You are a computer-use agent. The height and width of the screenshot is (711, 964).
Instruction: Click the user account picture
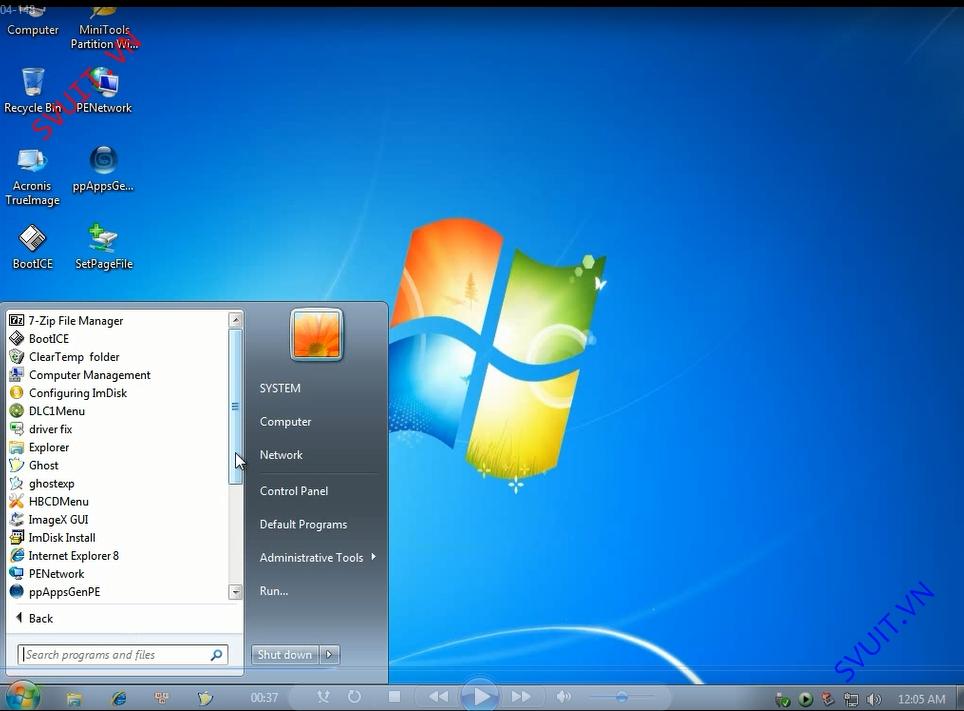[x=317, y=335]
